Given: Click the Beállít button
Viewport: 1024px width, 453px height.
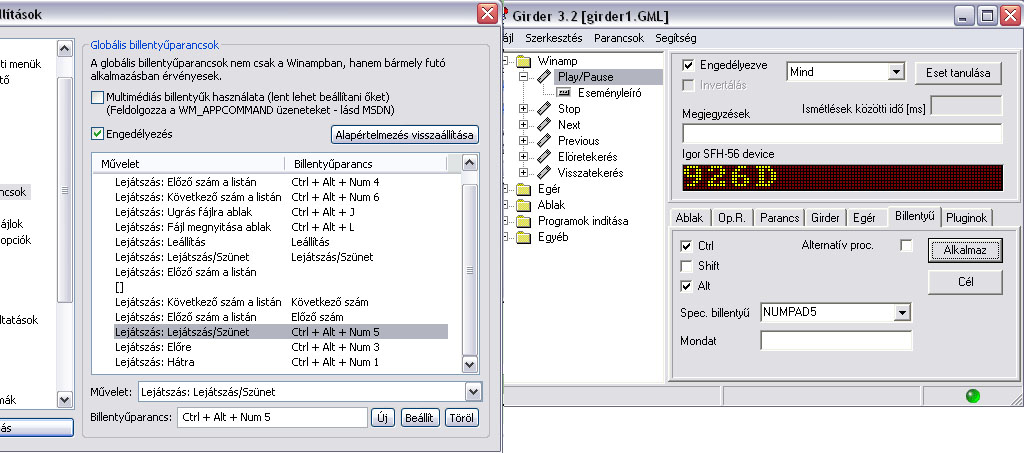Looking at the screenshot, I should pos(420,418).
